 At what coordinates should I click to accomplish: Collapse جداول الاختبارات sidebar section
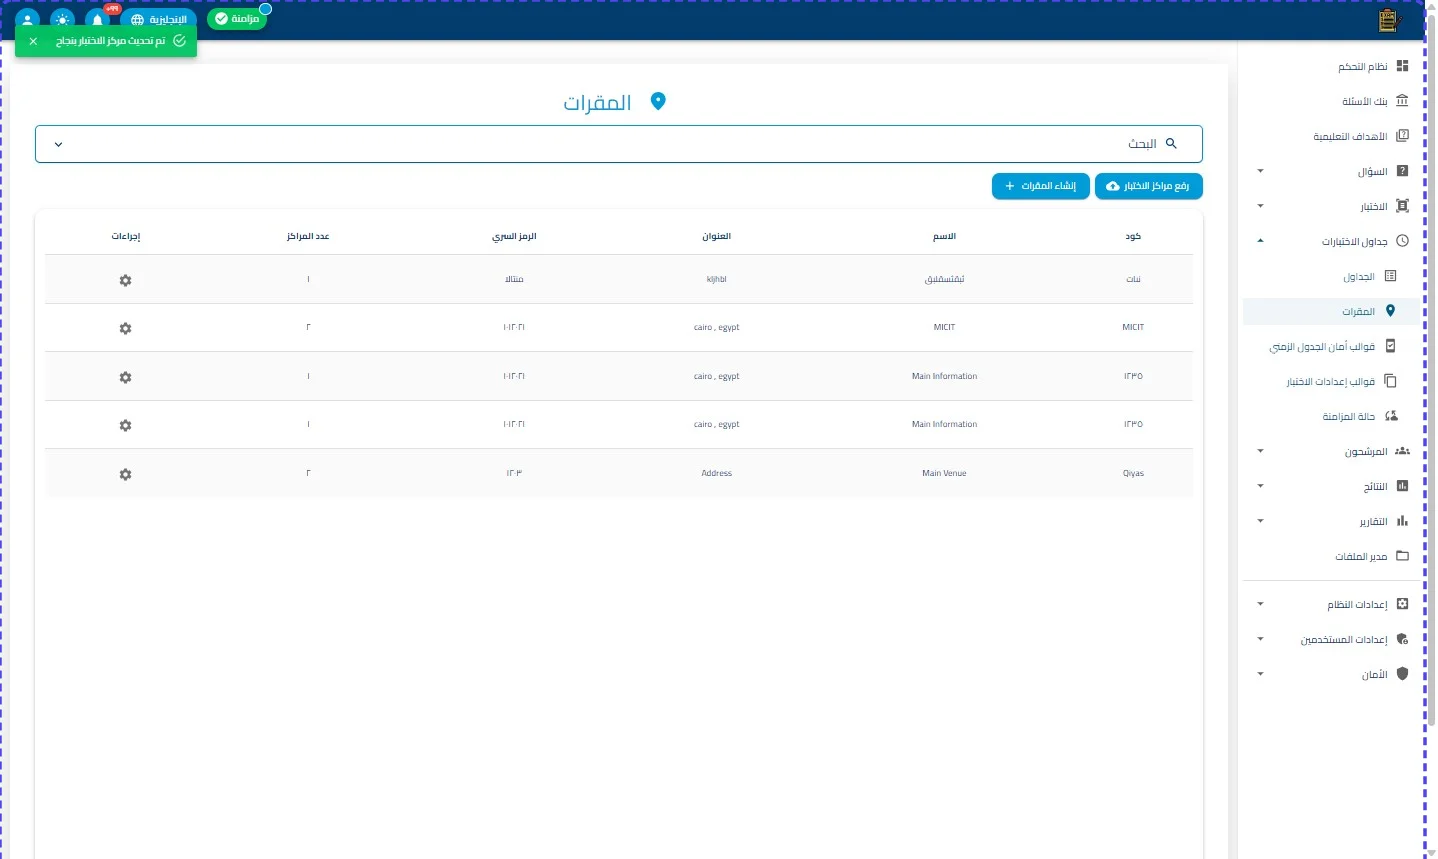point(1332,241)
